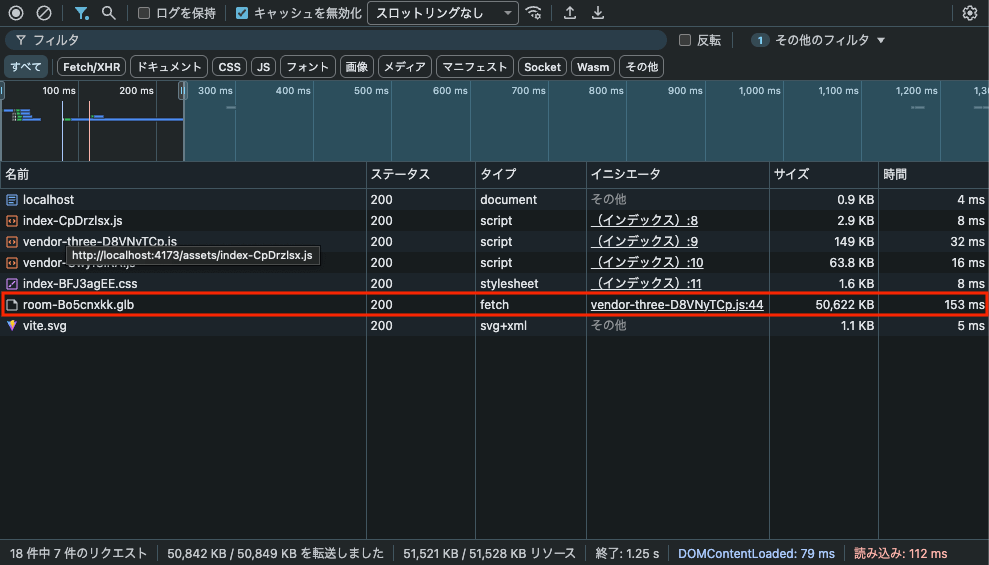Screen dimensions: 989x565
Task: Click the export HAR download icon
Action: (598, 13)
